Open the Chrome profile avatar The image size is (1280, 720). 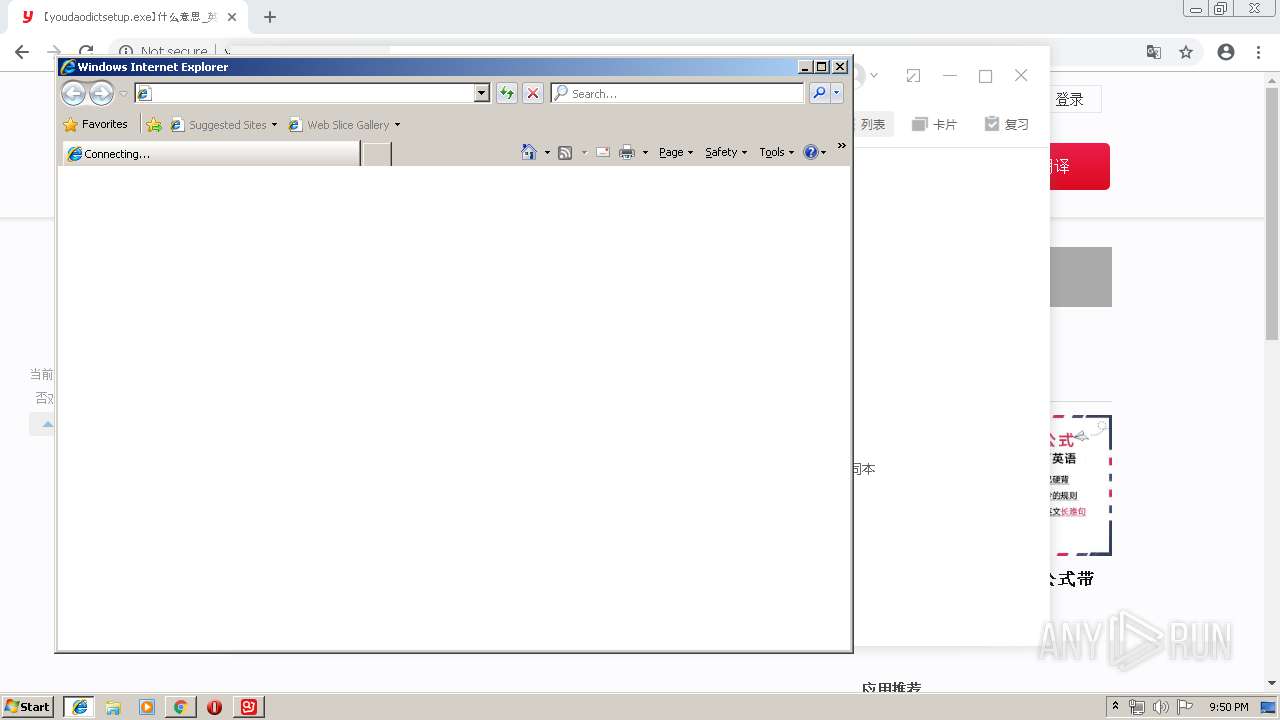click(x=1226, y=52)
